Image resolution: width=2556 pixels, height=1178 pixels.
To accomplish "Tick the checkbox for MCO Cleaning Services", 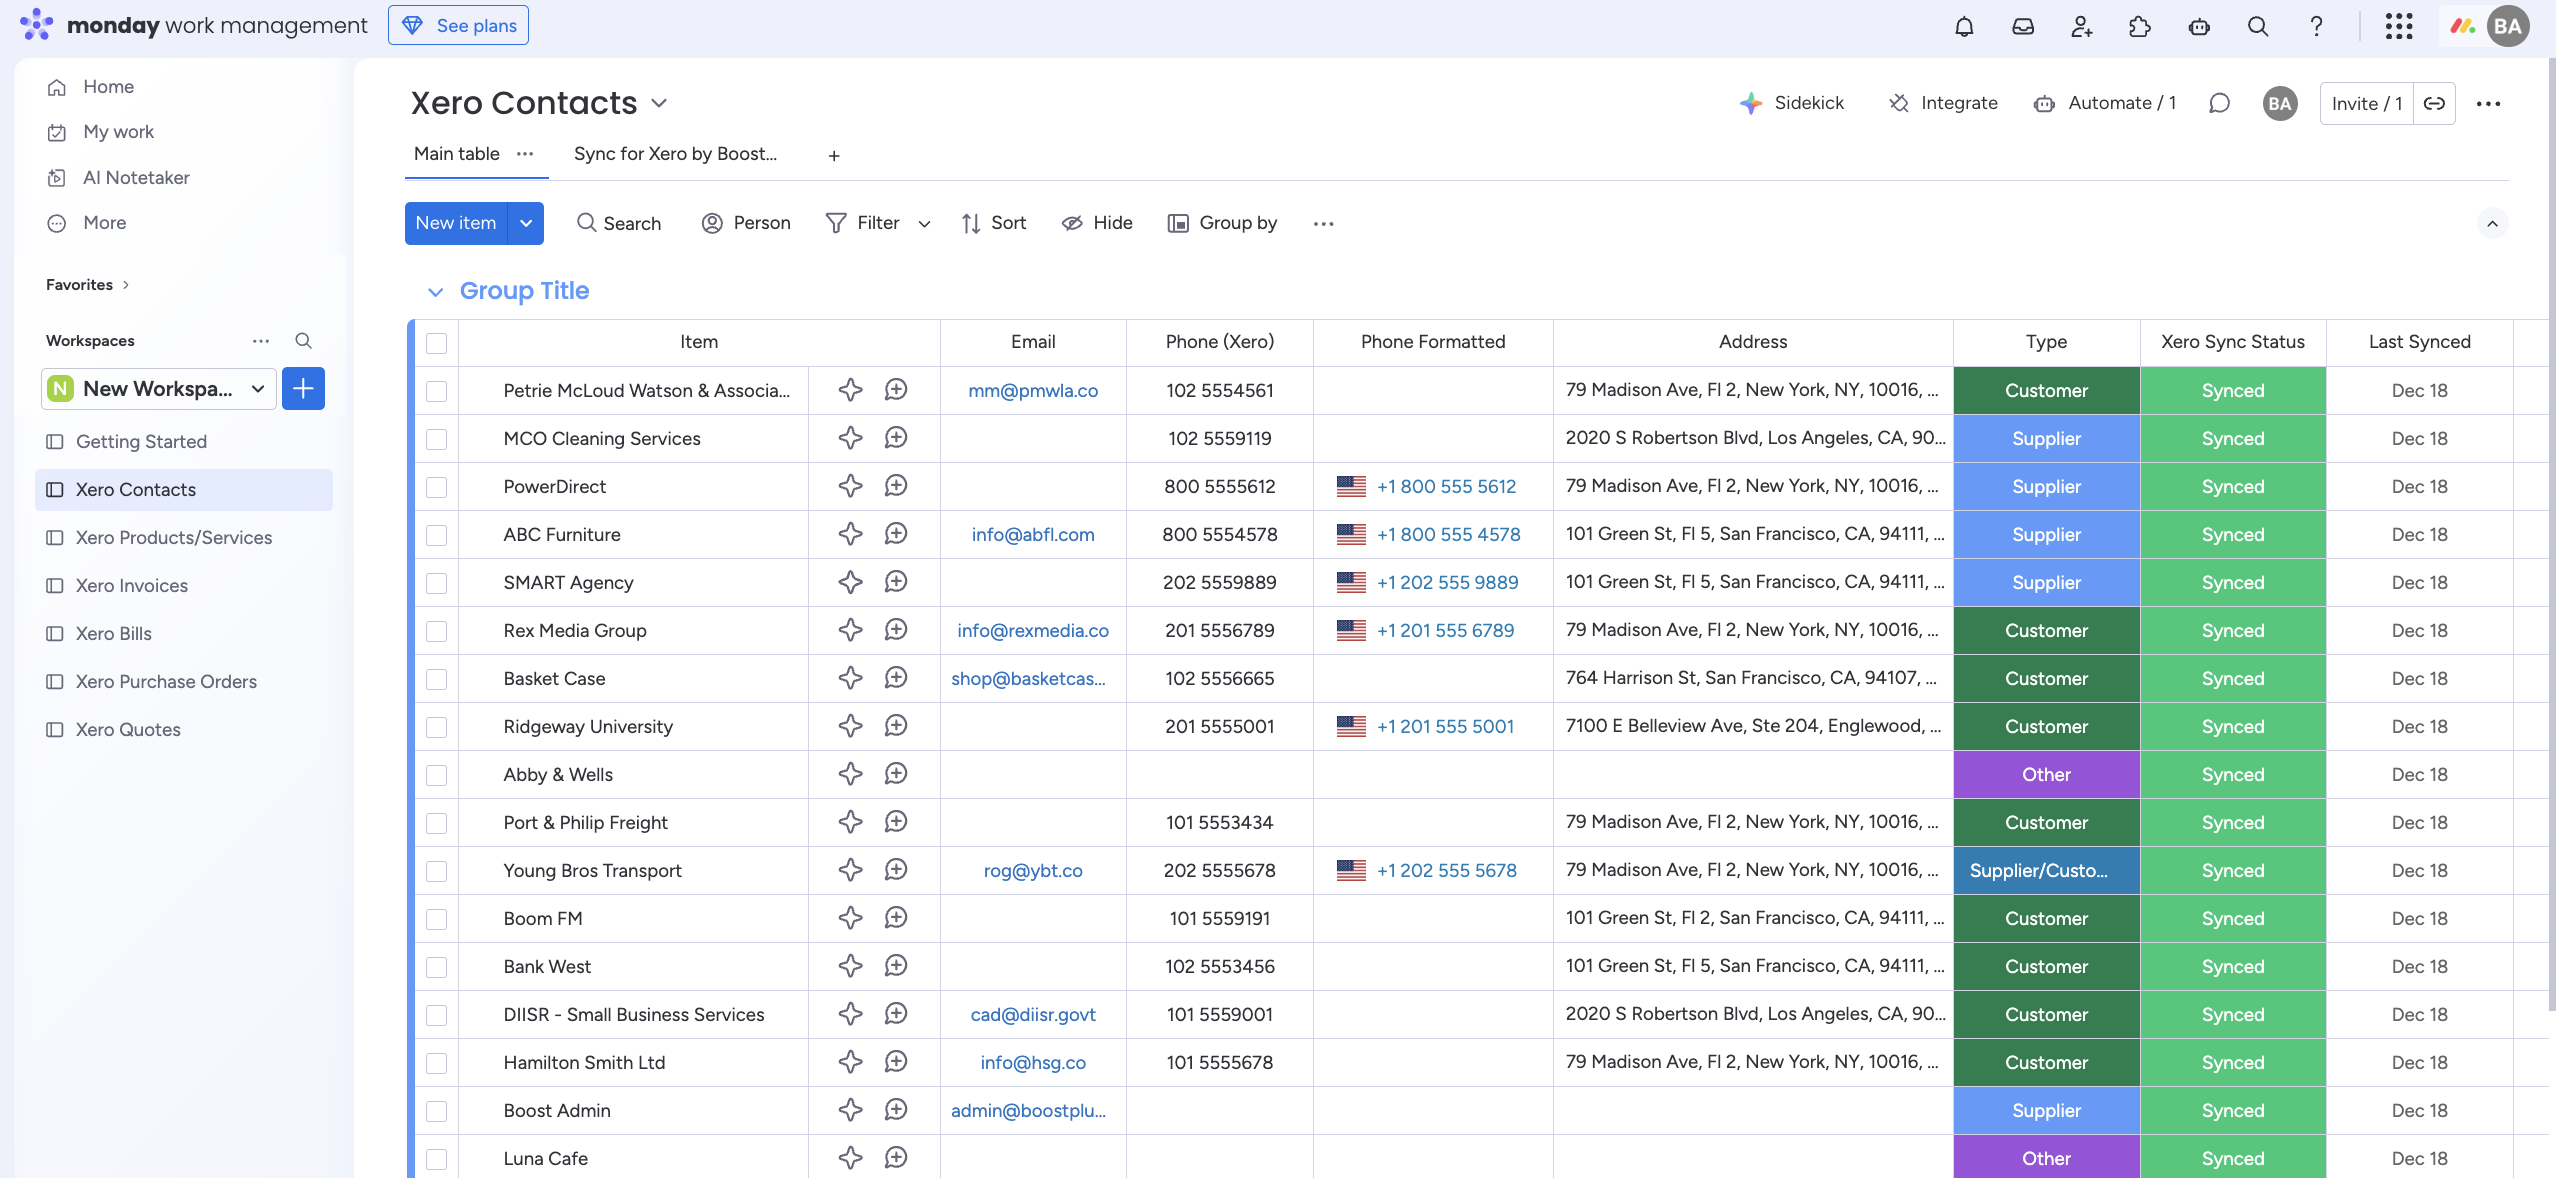I will tap(436, 439).
